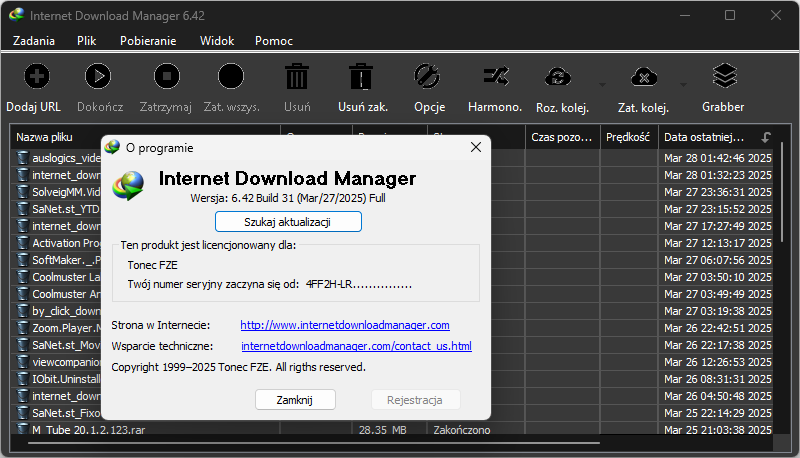Click the Zamknij button

coord(295,400)
